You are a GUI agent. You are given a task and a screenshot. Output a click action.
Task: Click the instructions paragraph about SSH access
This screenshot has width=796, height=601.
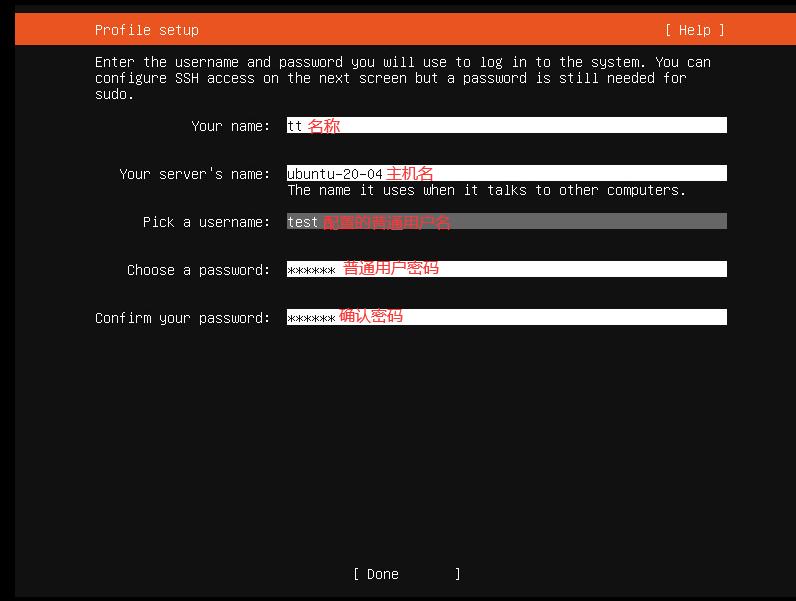[400, 78]
